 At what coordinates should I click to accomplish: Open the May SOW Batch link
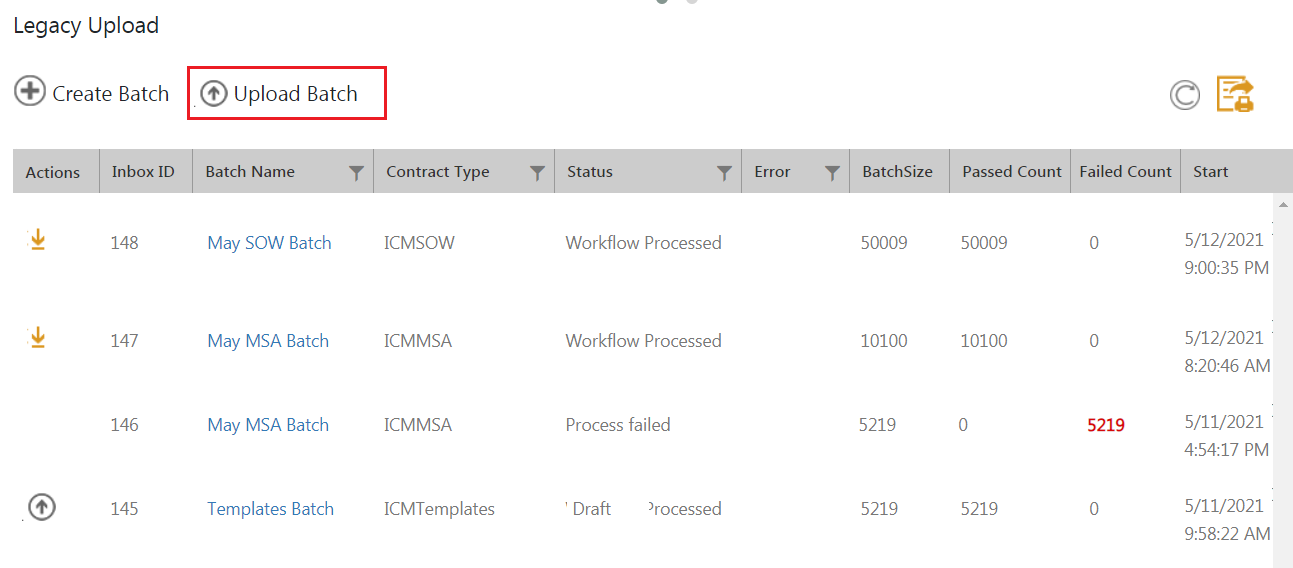[269, 243]
